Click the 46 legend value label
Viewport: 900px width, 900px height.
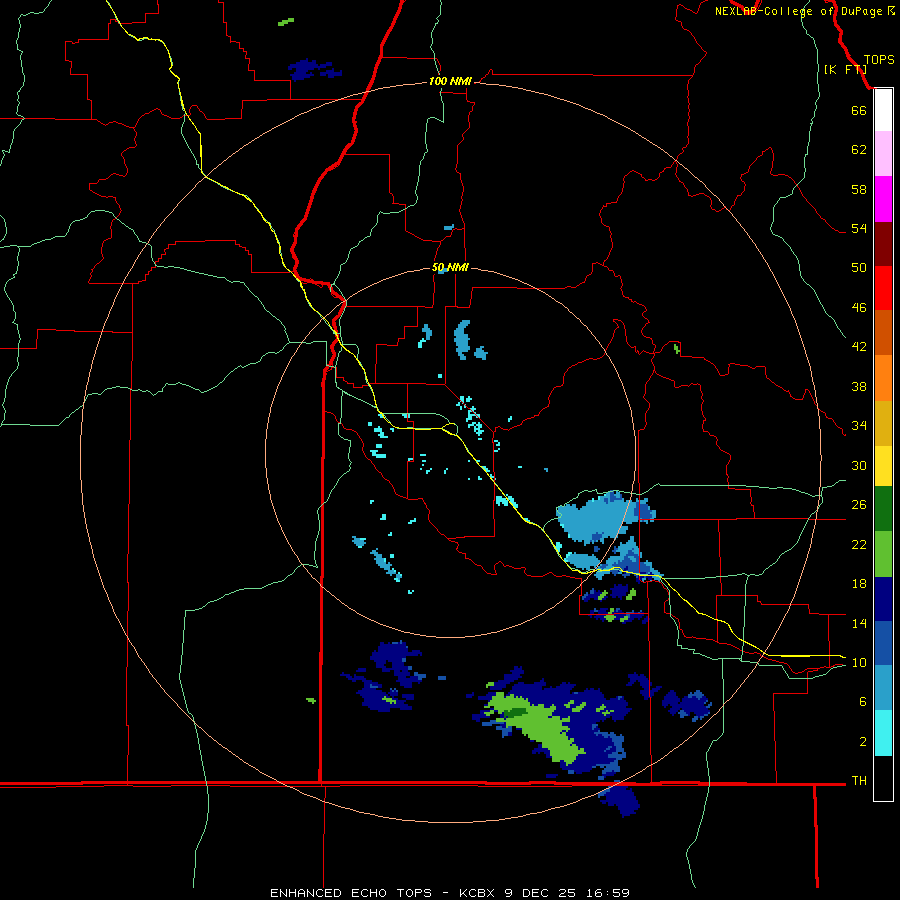click(x=859, y=308)
